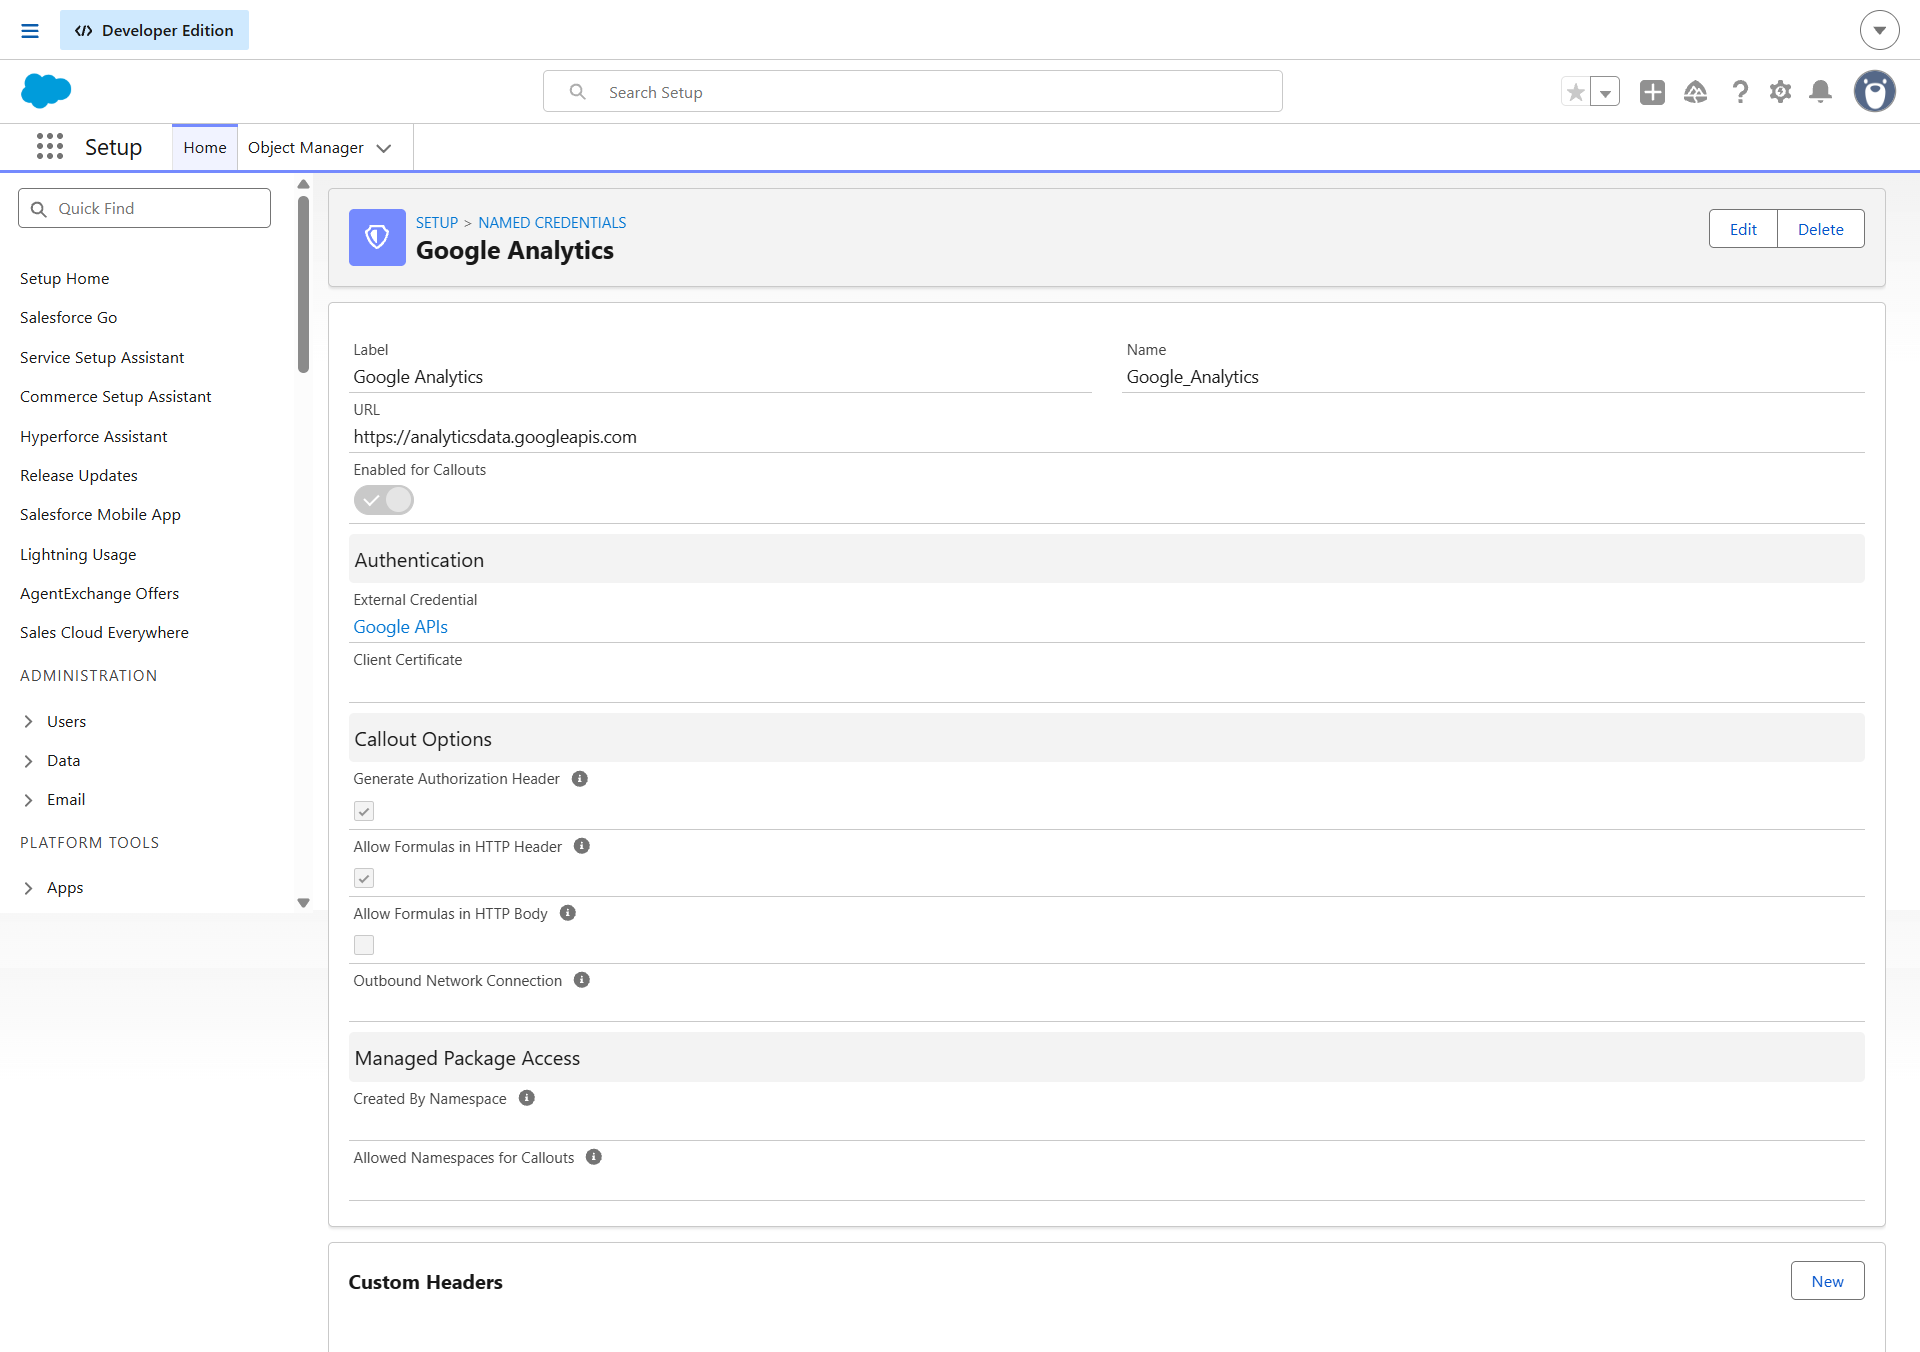Switch to the Home tab
Image resolution: width=1920 pixels, height=1352 pixels.
click(205, 148)
